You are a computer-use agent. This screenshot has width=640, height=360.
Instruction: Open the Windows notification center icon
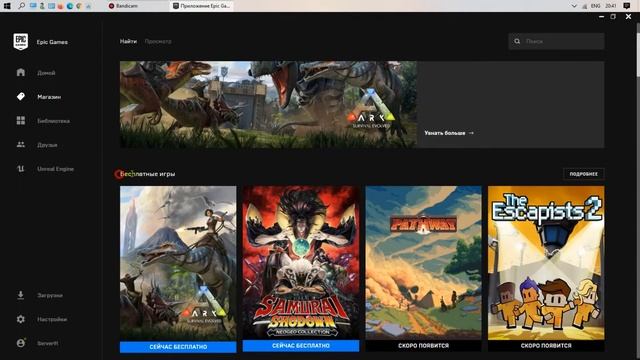[x=627, y=6]
